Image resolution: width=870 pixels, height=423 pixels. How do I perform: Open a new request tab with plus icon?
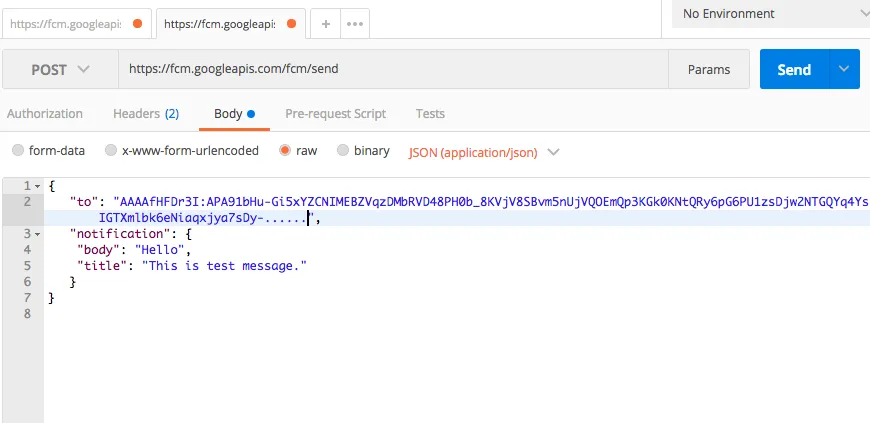coord(326,24)
